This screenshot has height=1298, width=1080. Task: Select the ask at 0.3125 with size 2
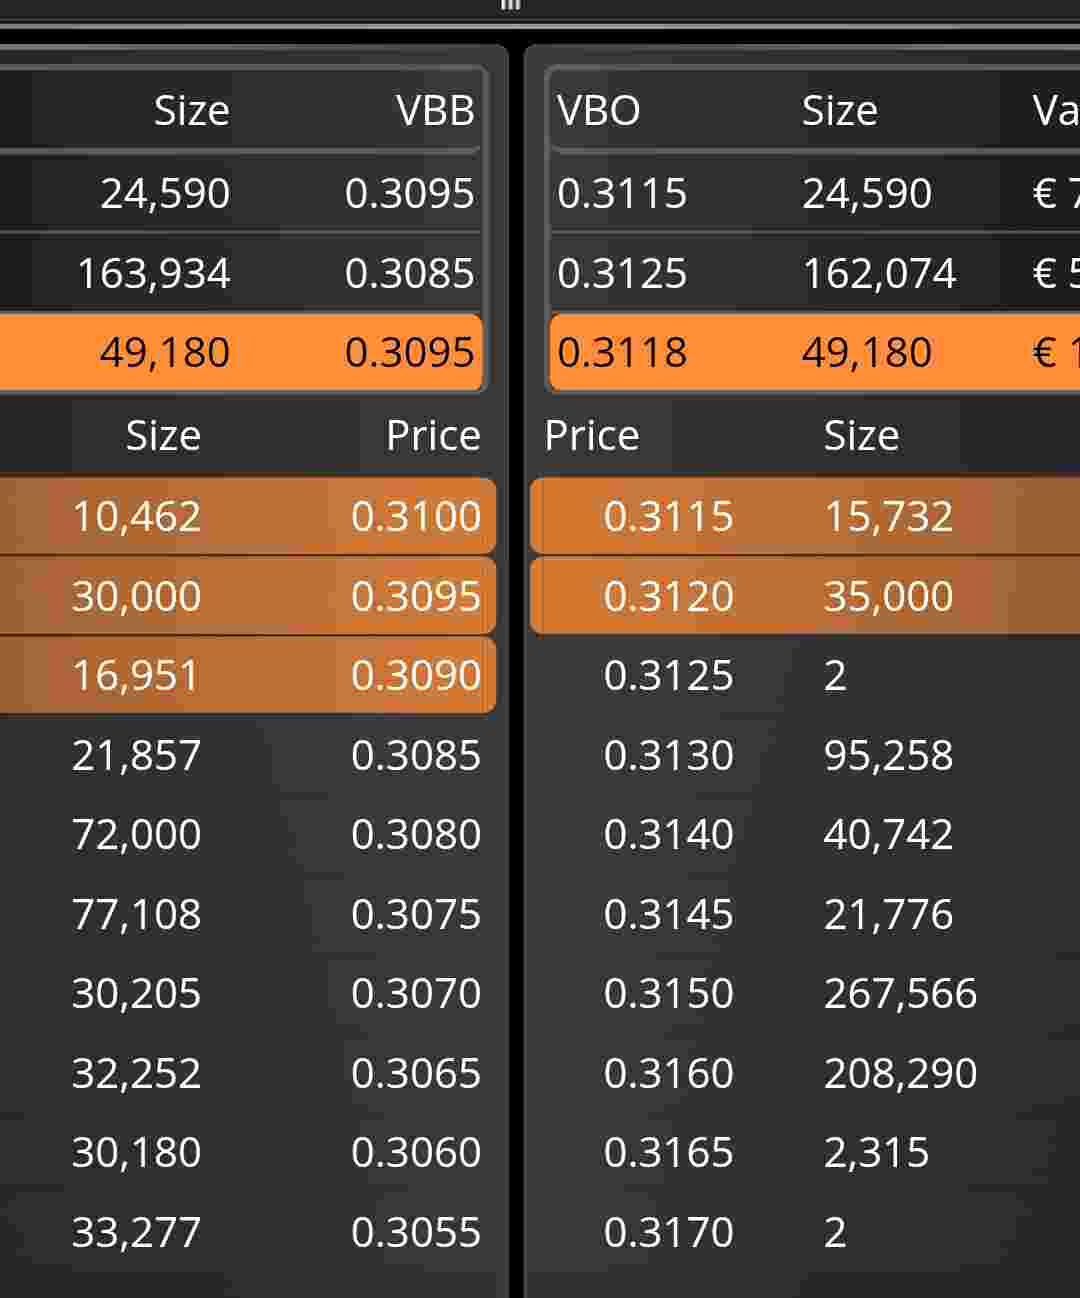click(805, 675)
